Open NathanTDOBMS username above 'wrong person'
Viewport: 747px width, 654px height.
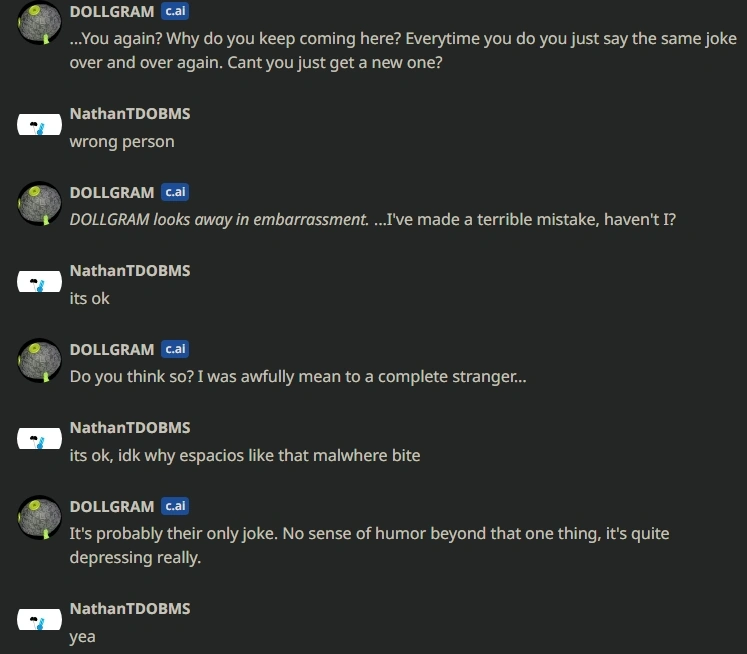point(130,114)
